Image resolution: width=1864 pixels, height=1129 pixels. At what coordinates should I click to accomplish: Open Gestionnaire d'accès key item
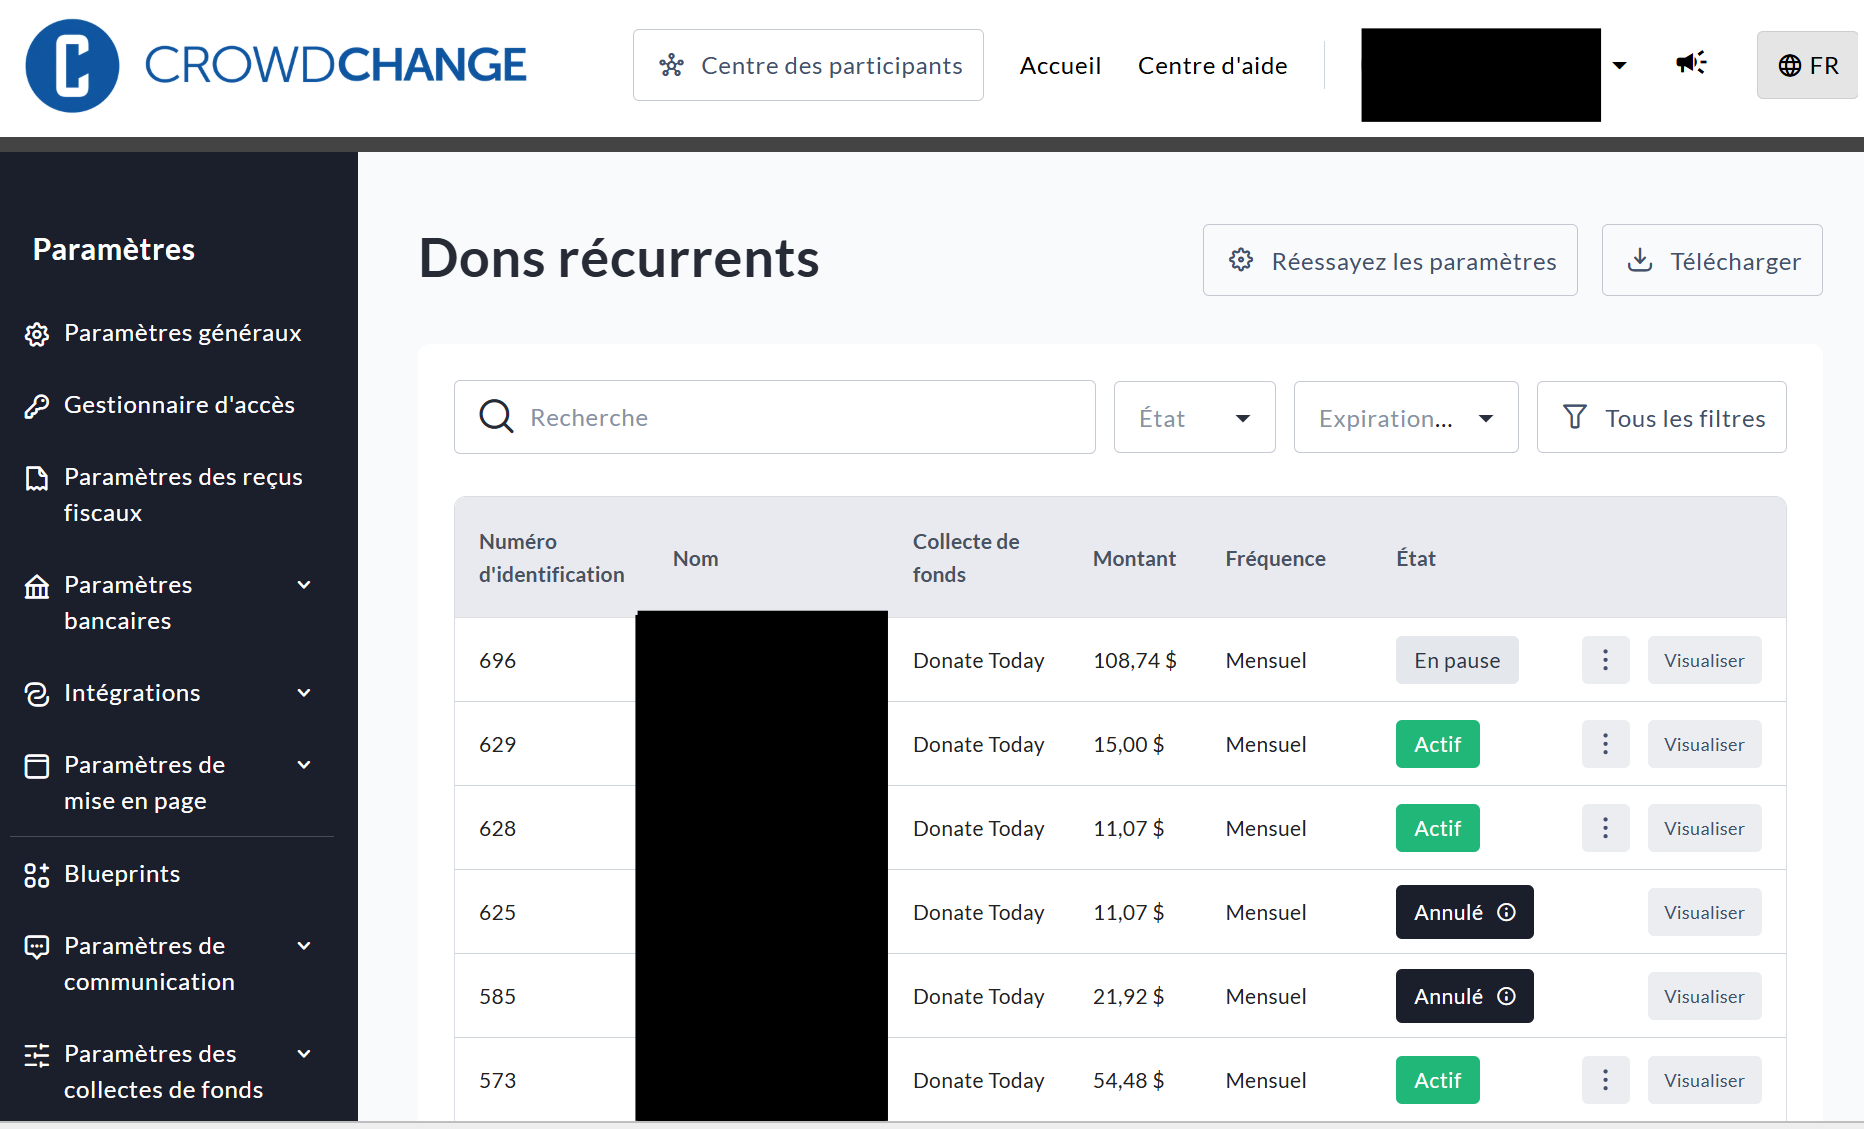(178, 405)
